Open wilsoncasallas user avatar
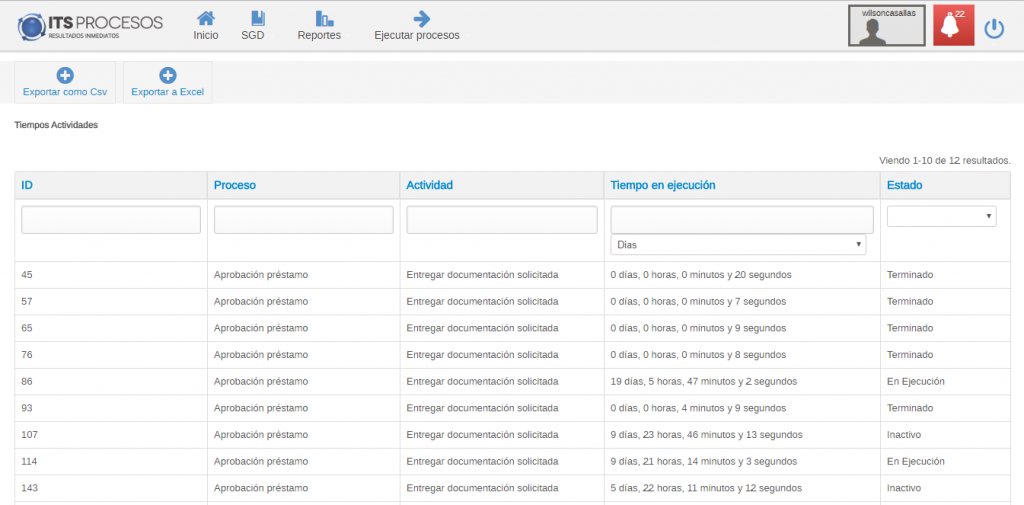Screen dimensions: 1024x505 point(886,26)
